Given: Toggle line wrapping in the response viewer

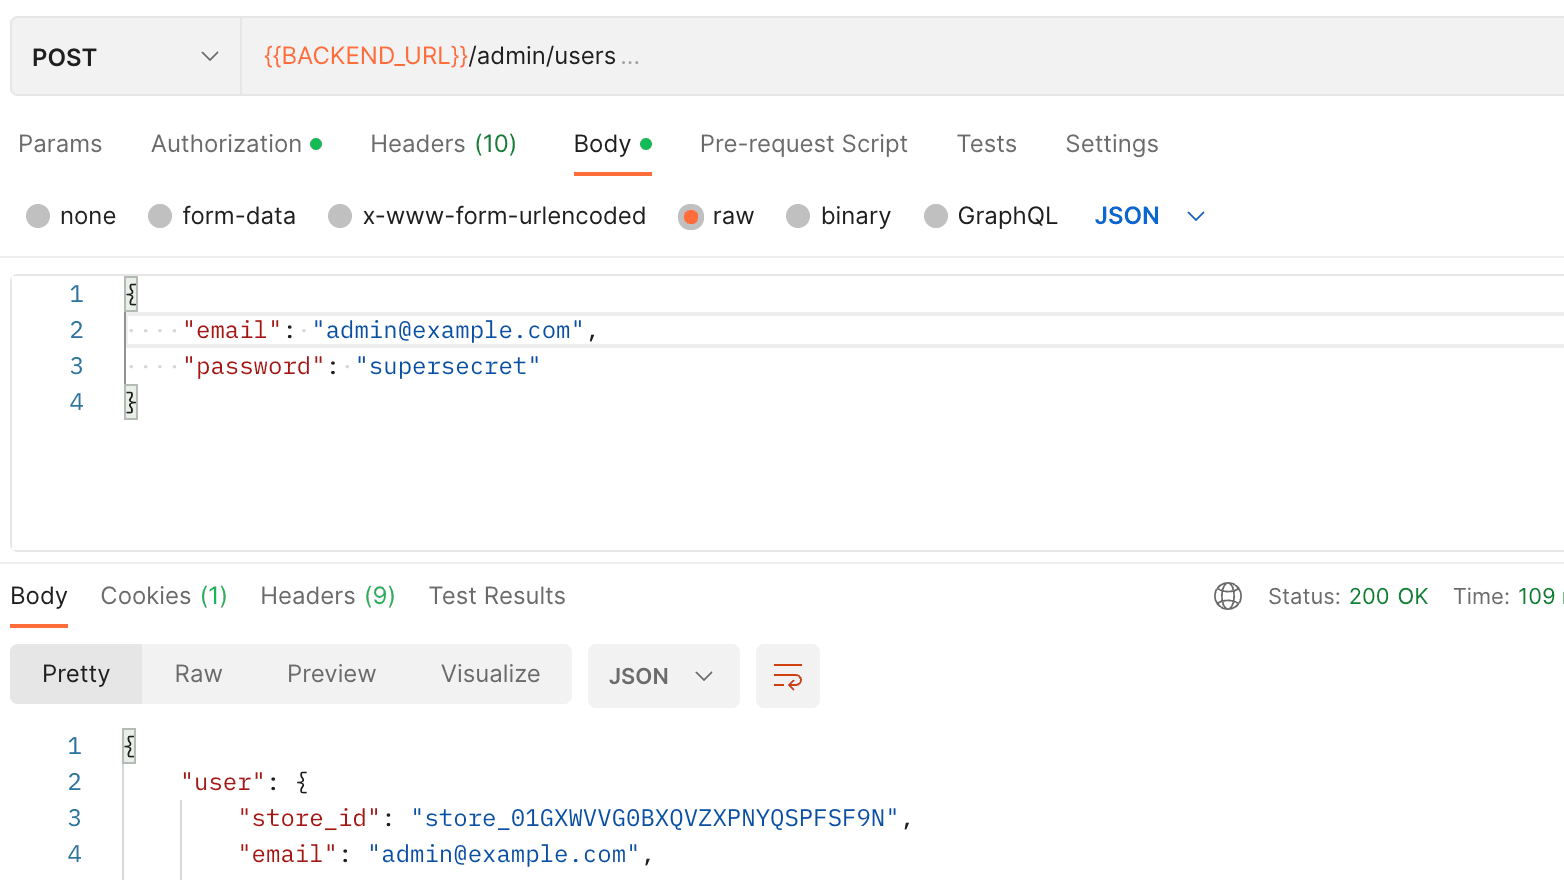Looking at the screenshot, I should pos(788,676).
